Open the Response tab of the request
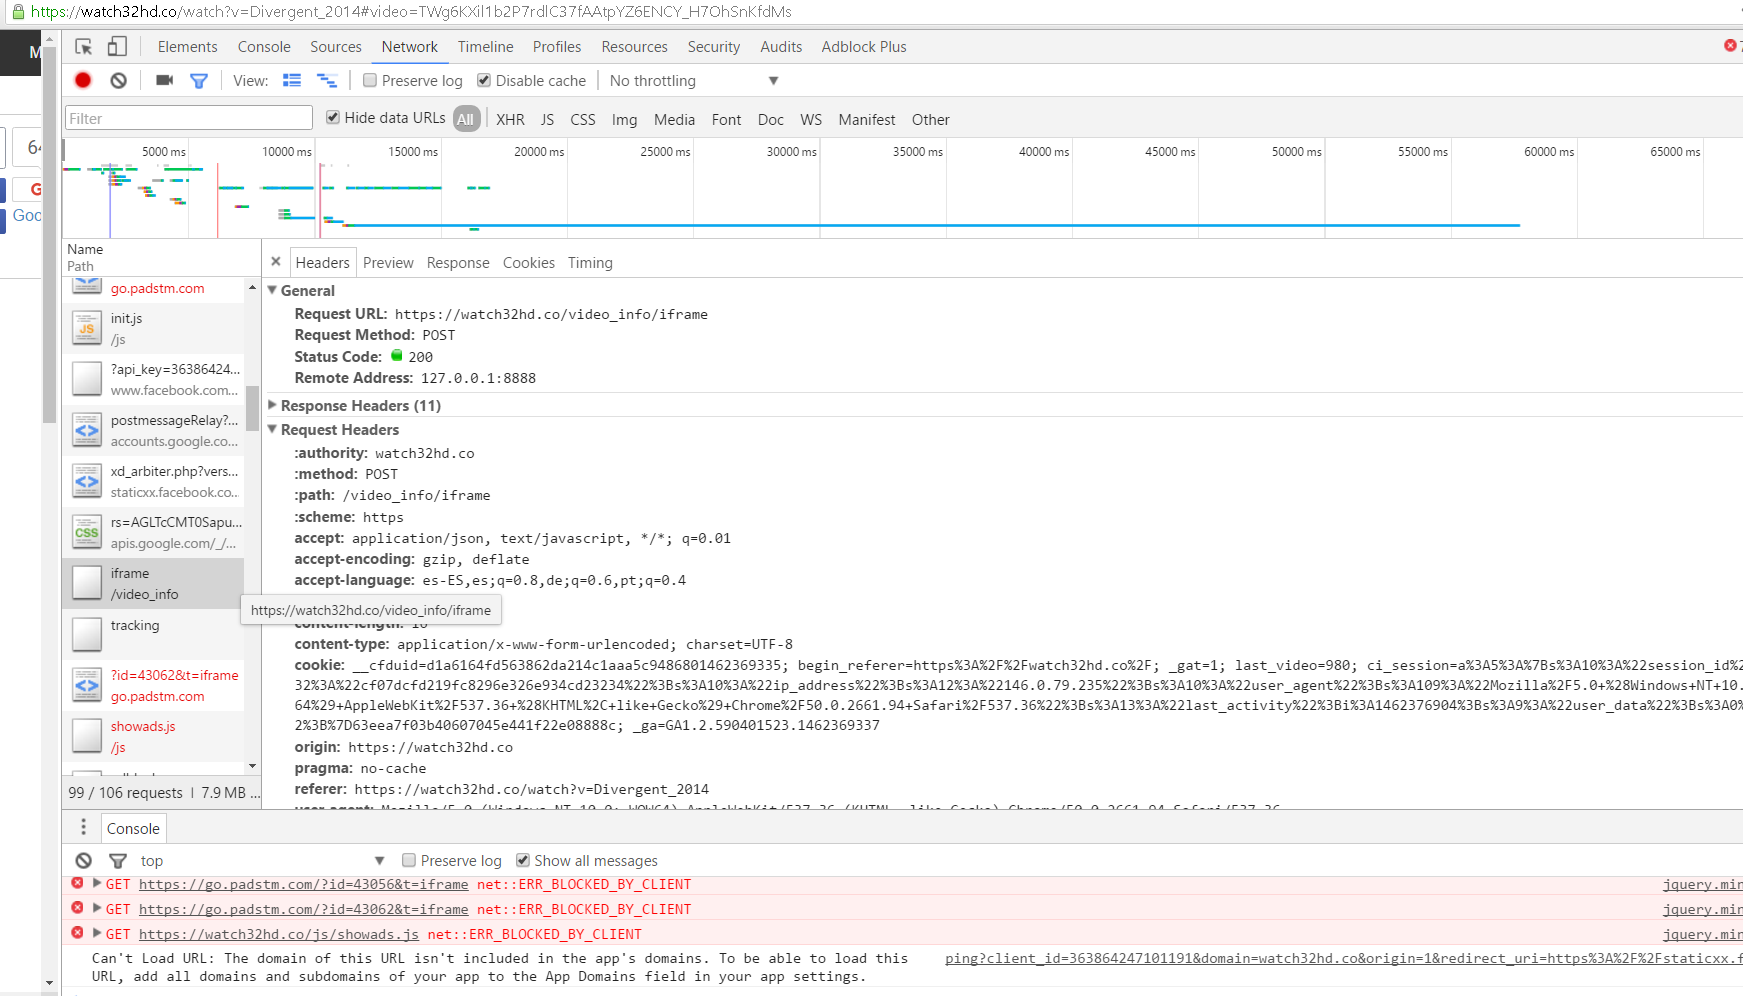This screenshot has height=996, width=1743. pyautogui.click(x=458, y=263)
